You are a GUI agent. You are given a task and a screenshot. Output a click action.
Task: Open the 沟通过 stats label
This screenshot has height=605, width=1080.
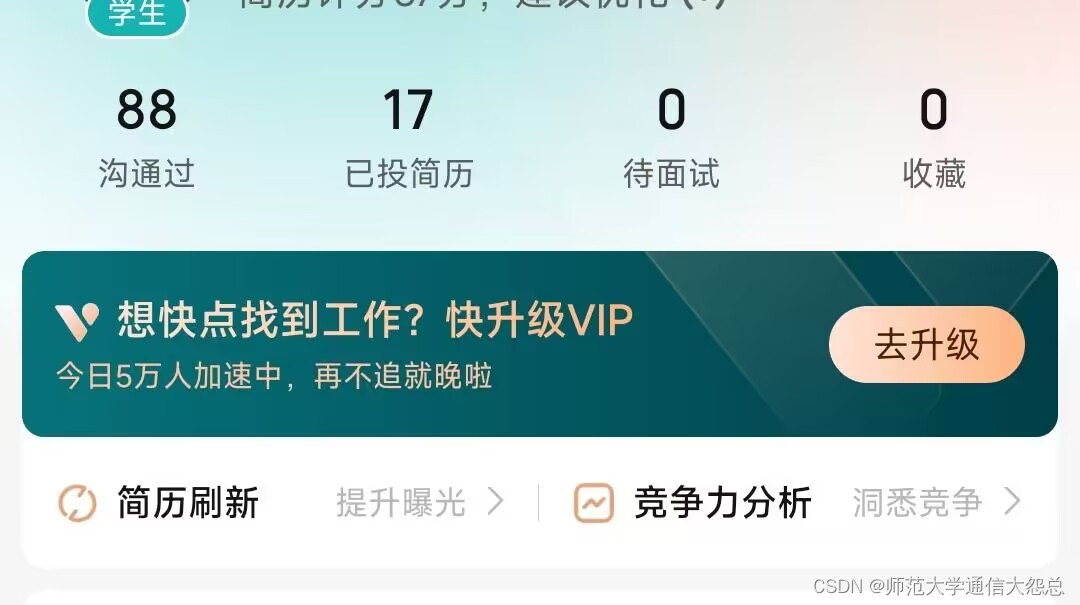point(147,173)
